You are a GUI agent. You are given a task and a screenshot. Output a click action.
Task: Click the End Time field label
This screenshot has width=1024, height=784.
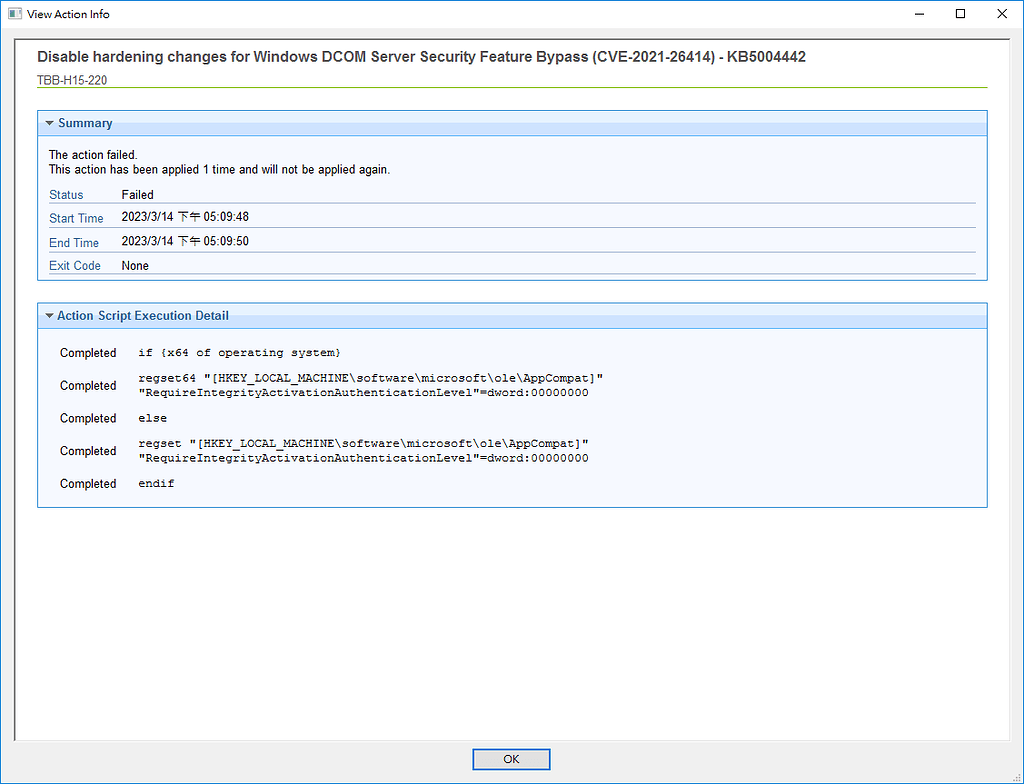point(74,242)
